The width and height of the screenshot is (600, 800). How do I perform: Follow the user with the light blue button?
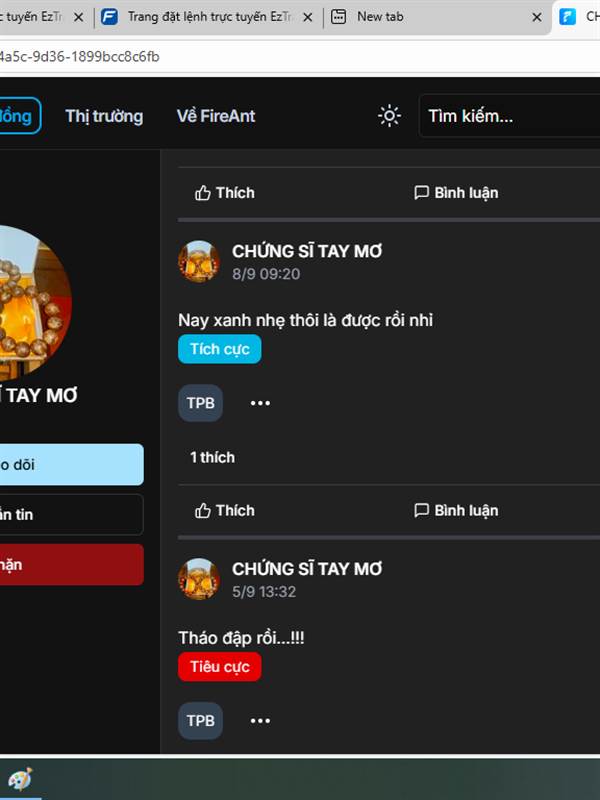tap(71, 464)
